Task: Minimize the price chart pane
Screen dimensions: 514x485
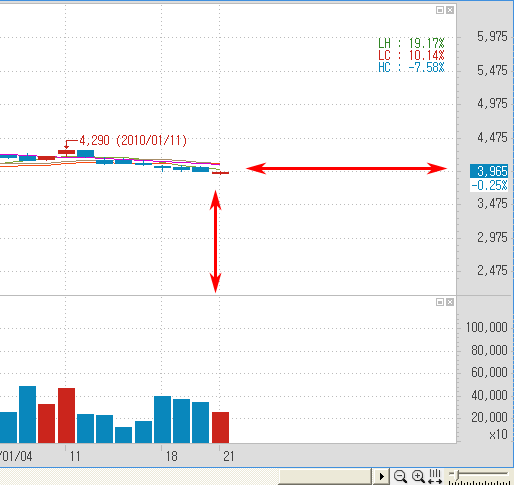Action: (440, 10)
